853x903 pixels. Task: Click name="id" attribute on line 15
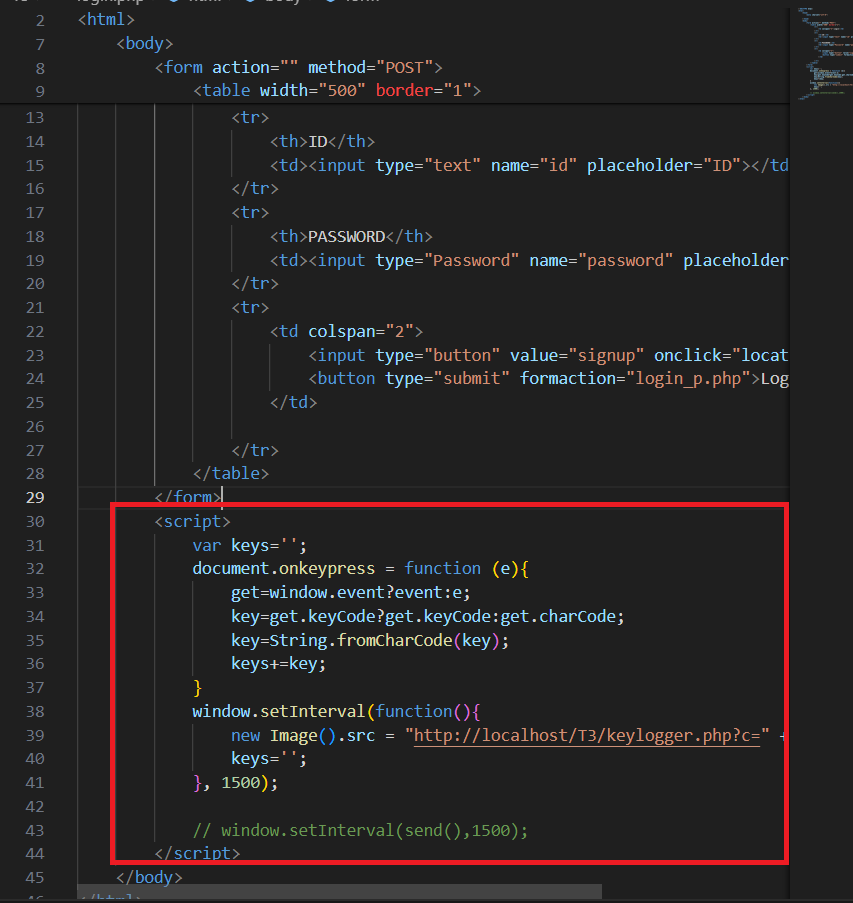534,165
